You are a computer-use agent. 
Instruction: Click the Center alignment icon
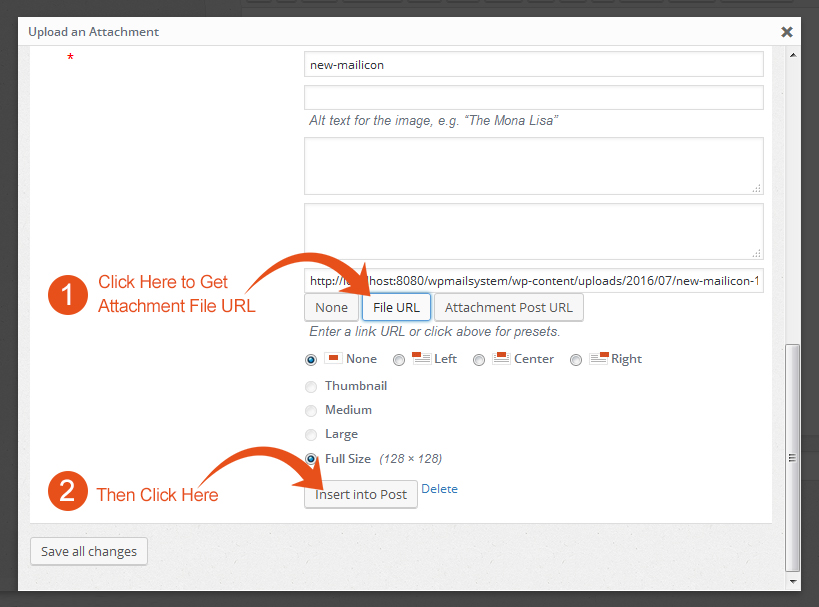tap(500, 358)
